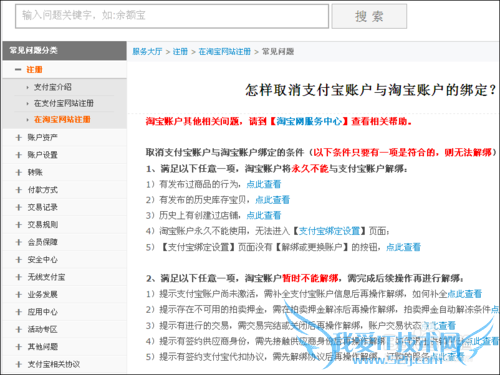The height and width of the screenshot is (375, 500).
Task: Expand the 支付宝相关协议 category
Action: [19, 364]
